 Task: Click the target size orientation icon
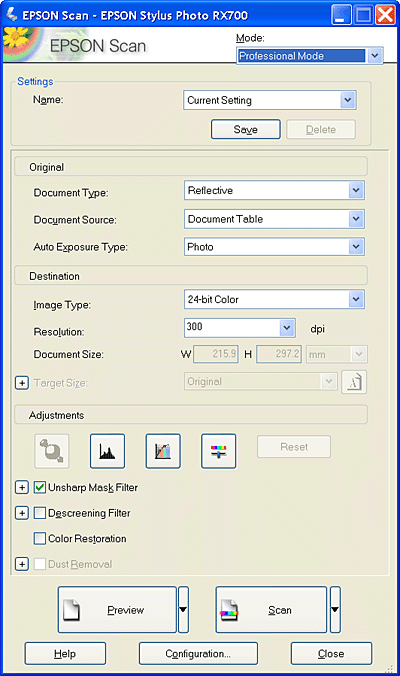click(x=354, y=382)
